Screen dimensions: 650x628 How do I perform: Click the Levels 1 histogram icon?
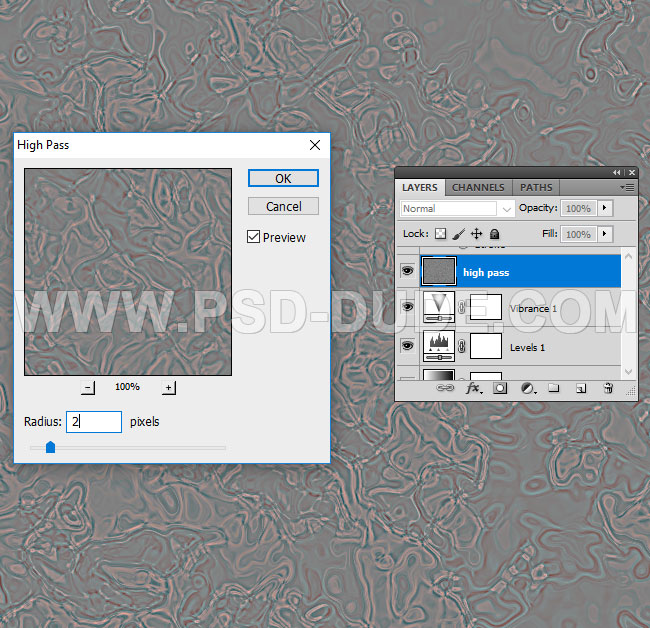[x=439, y=346]
